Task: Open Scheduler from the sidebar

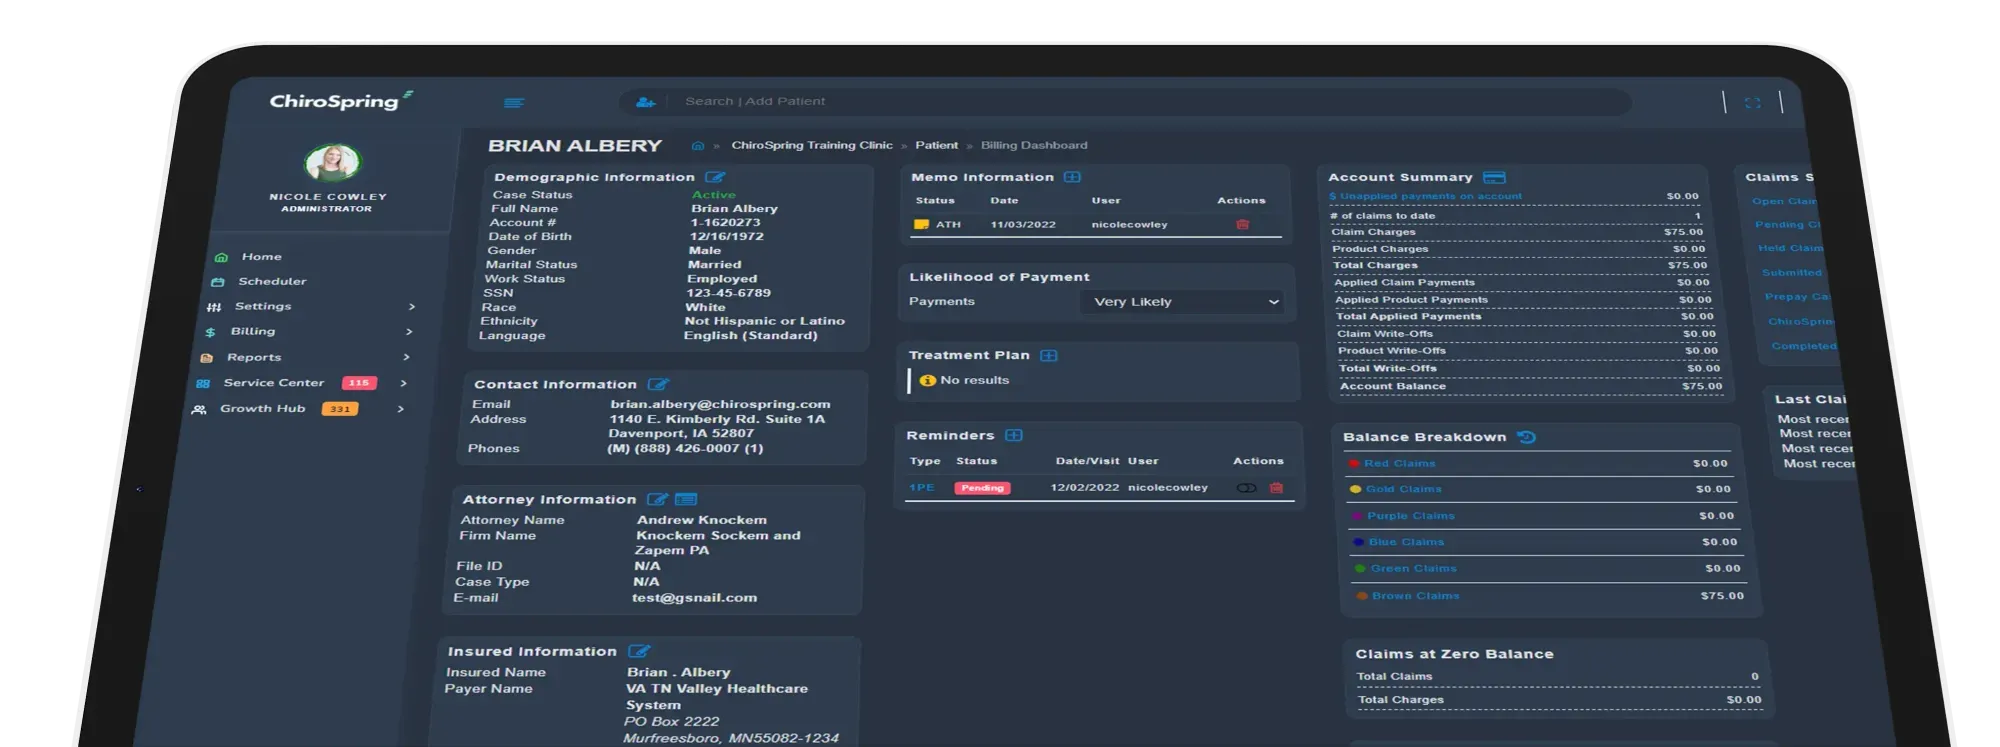Action: [272, 282]
